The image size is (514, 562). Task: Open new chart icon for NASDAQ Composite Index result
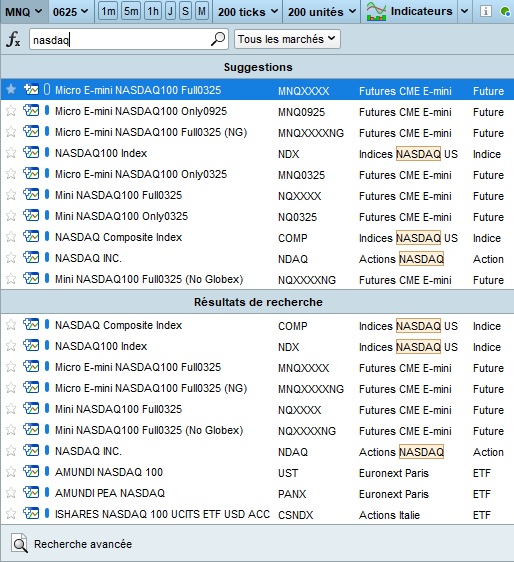(31, 324)
